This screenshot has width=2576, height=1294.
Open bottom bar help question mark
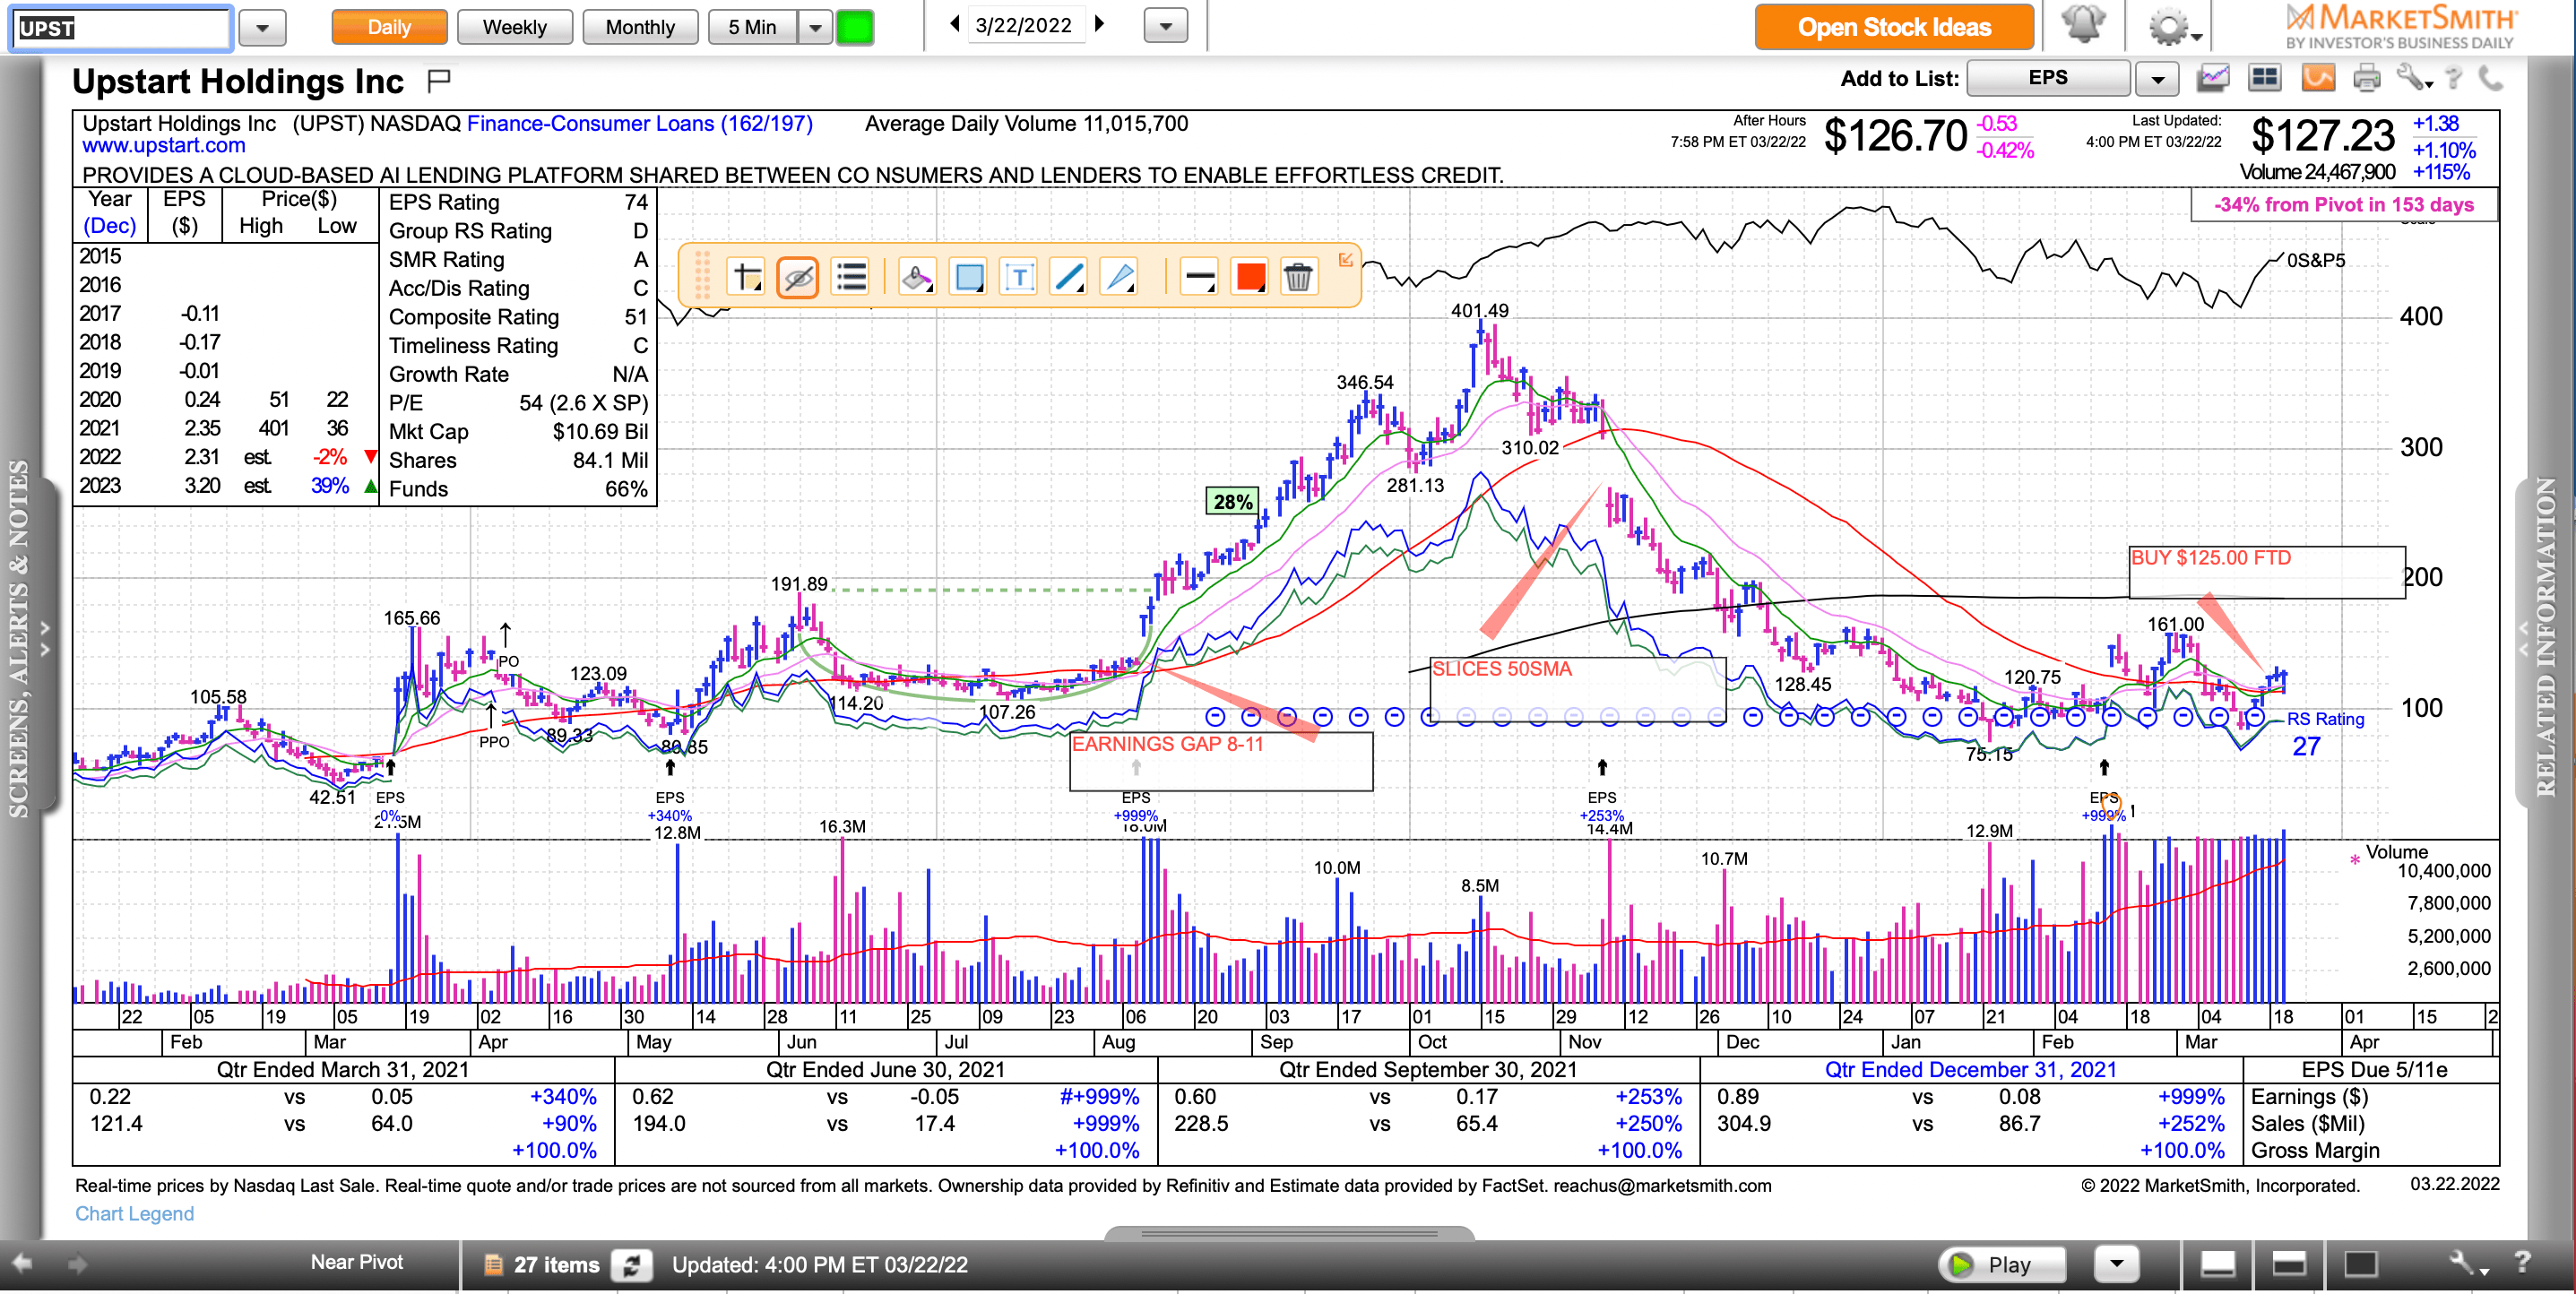[x=2522, y=1262]
